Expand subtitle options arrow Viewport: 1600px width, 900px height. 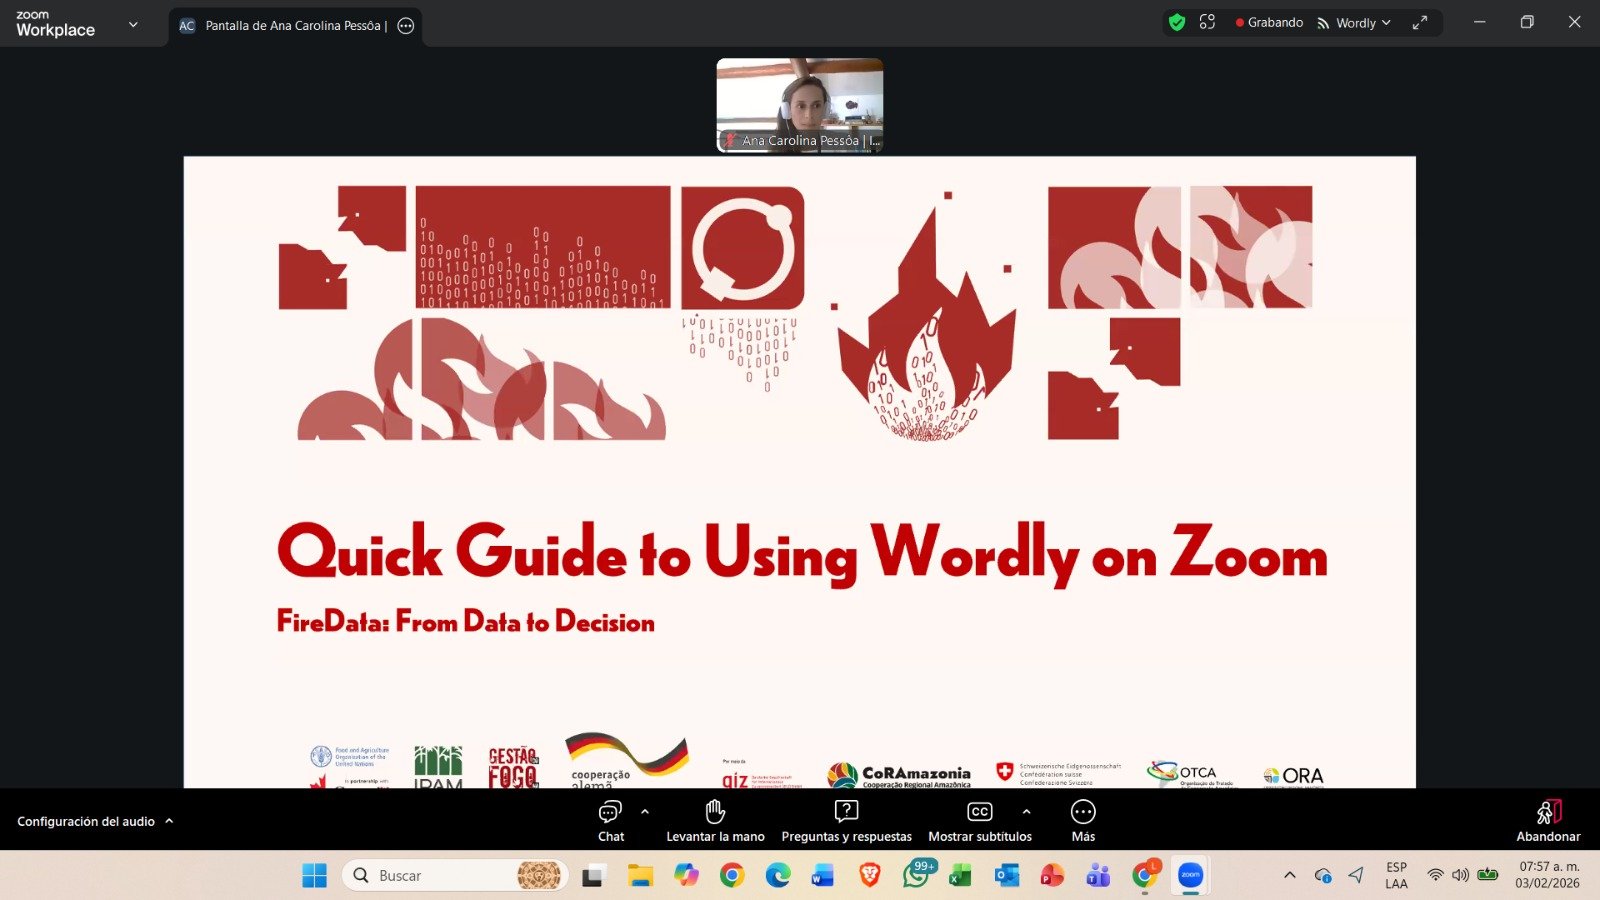[x=1026, y=811]
